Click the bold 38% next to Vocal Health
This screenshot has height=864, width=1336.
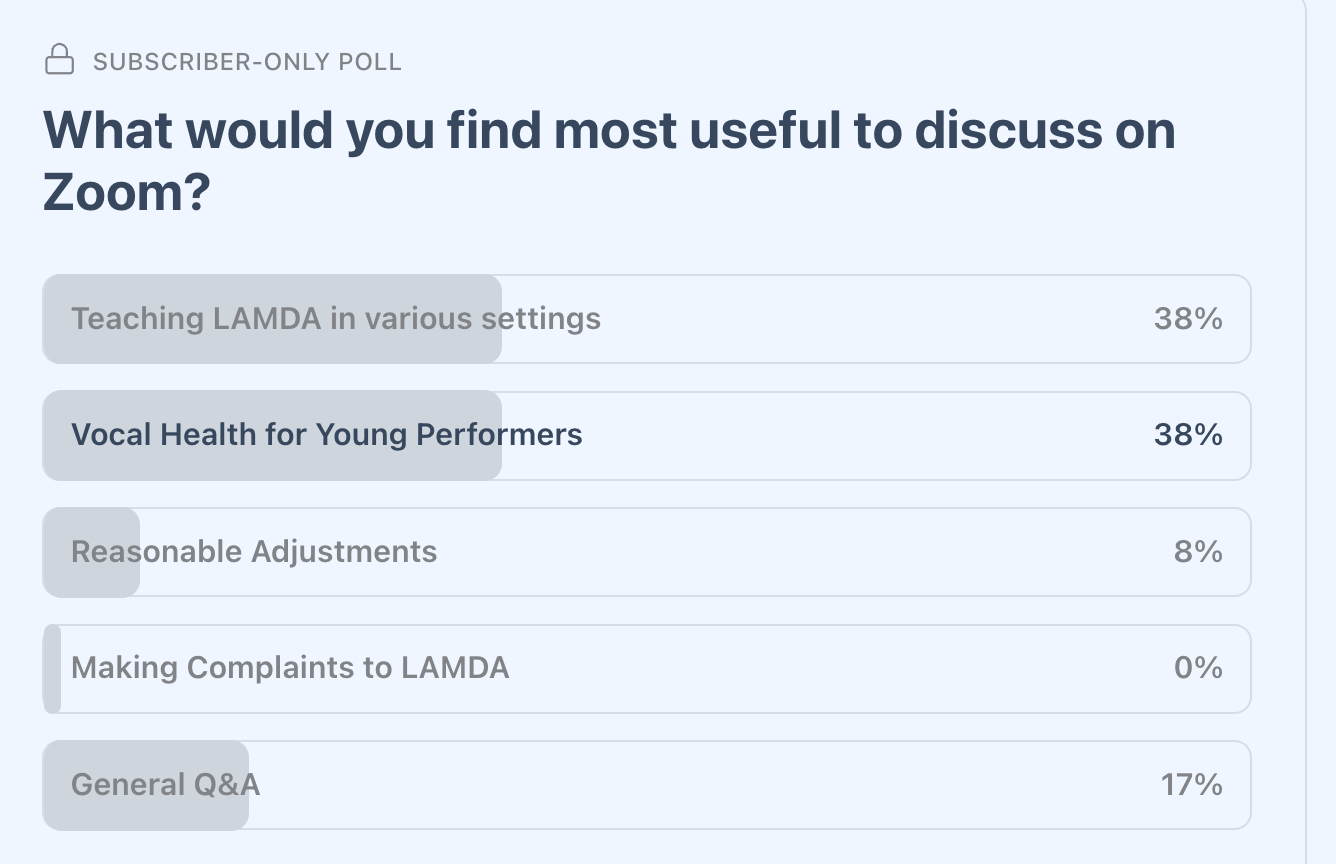pyautogui.click(x=1188, y=435)
